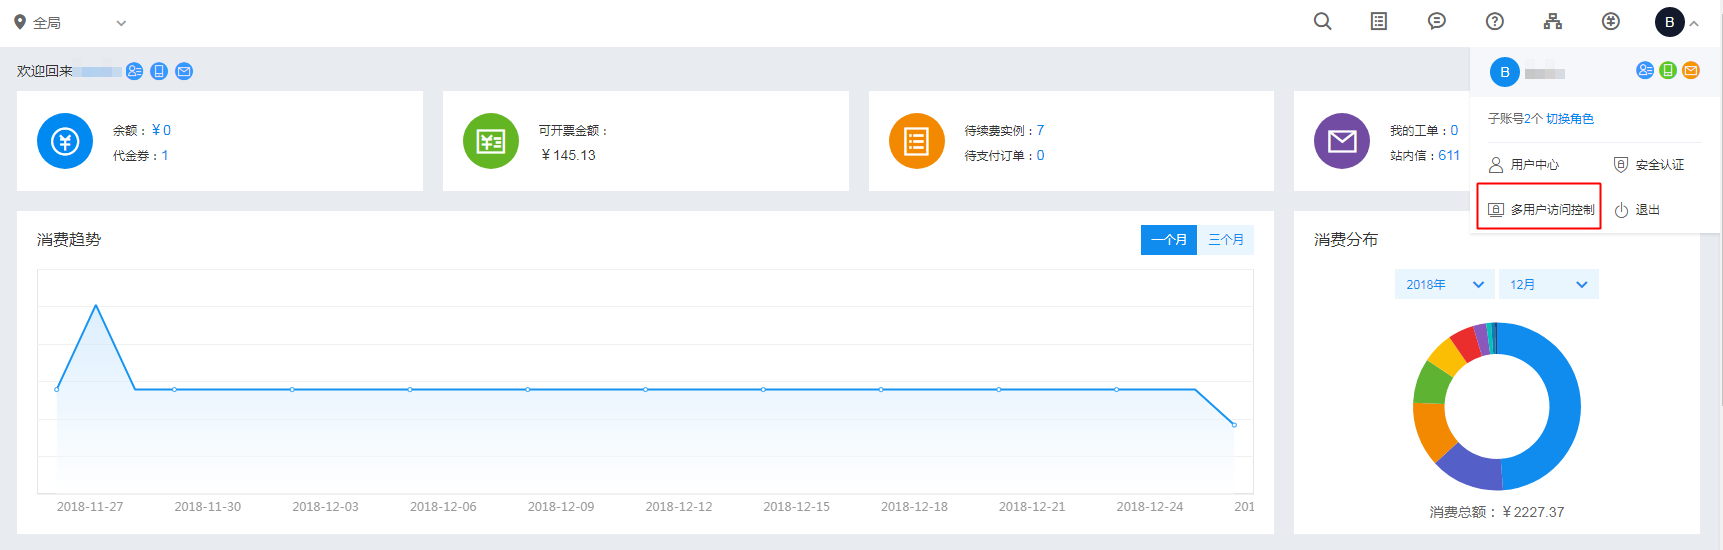This screenshot has height=550, width=1723.
Task: Switch trend chart to 三个月 view
Action: point(1225,240)
